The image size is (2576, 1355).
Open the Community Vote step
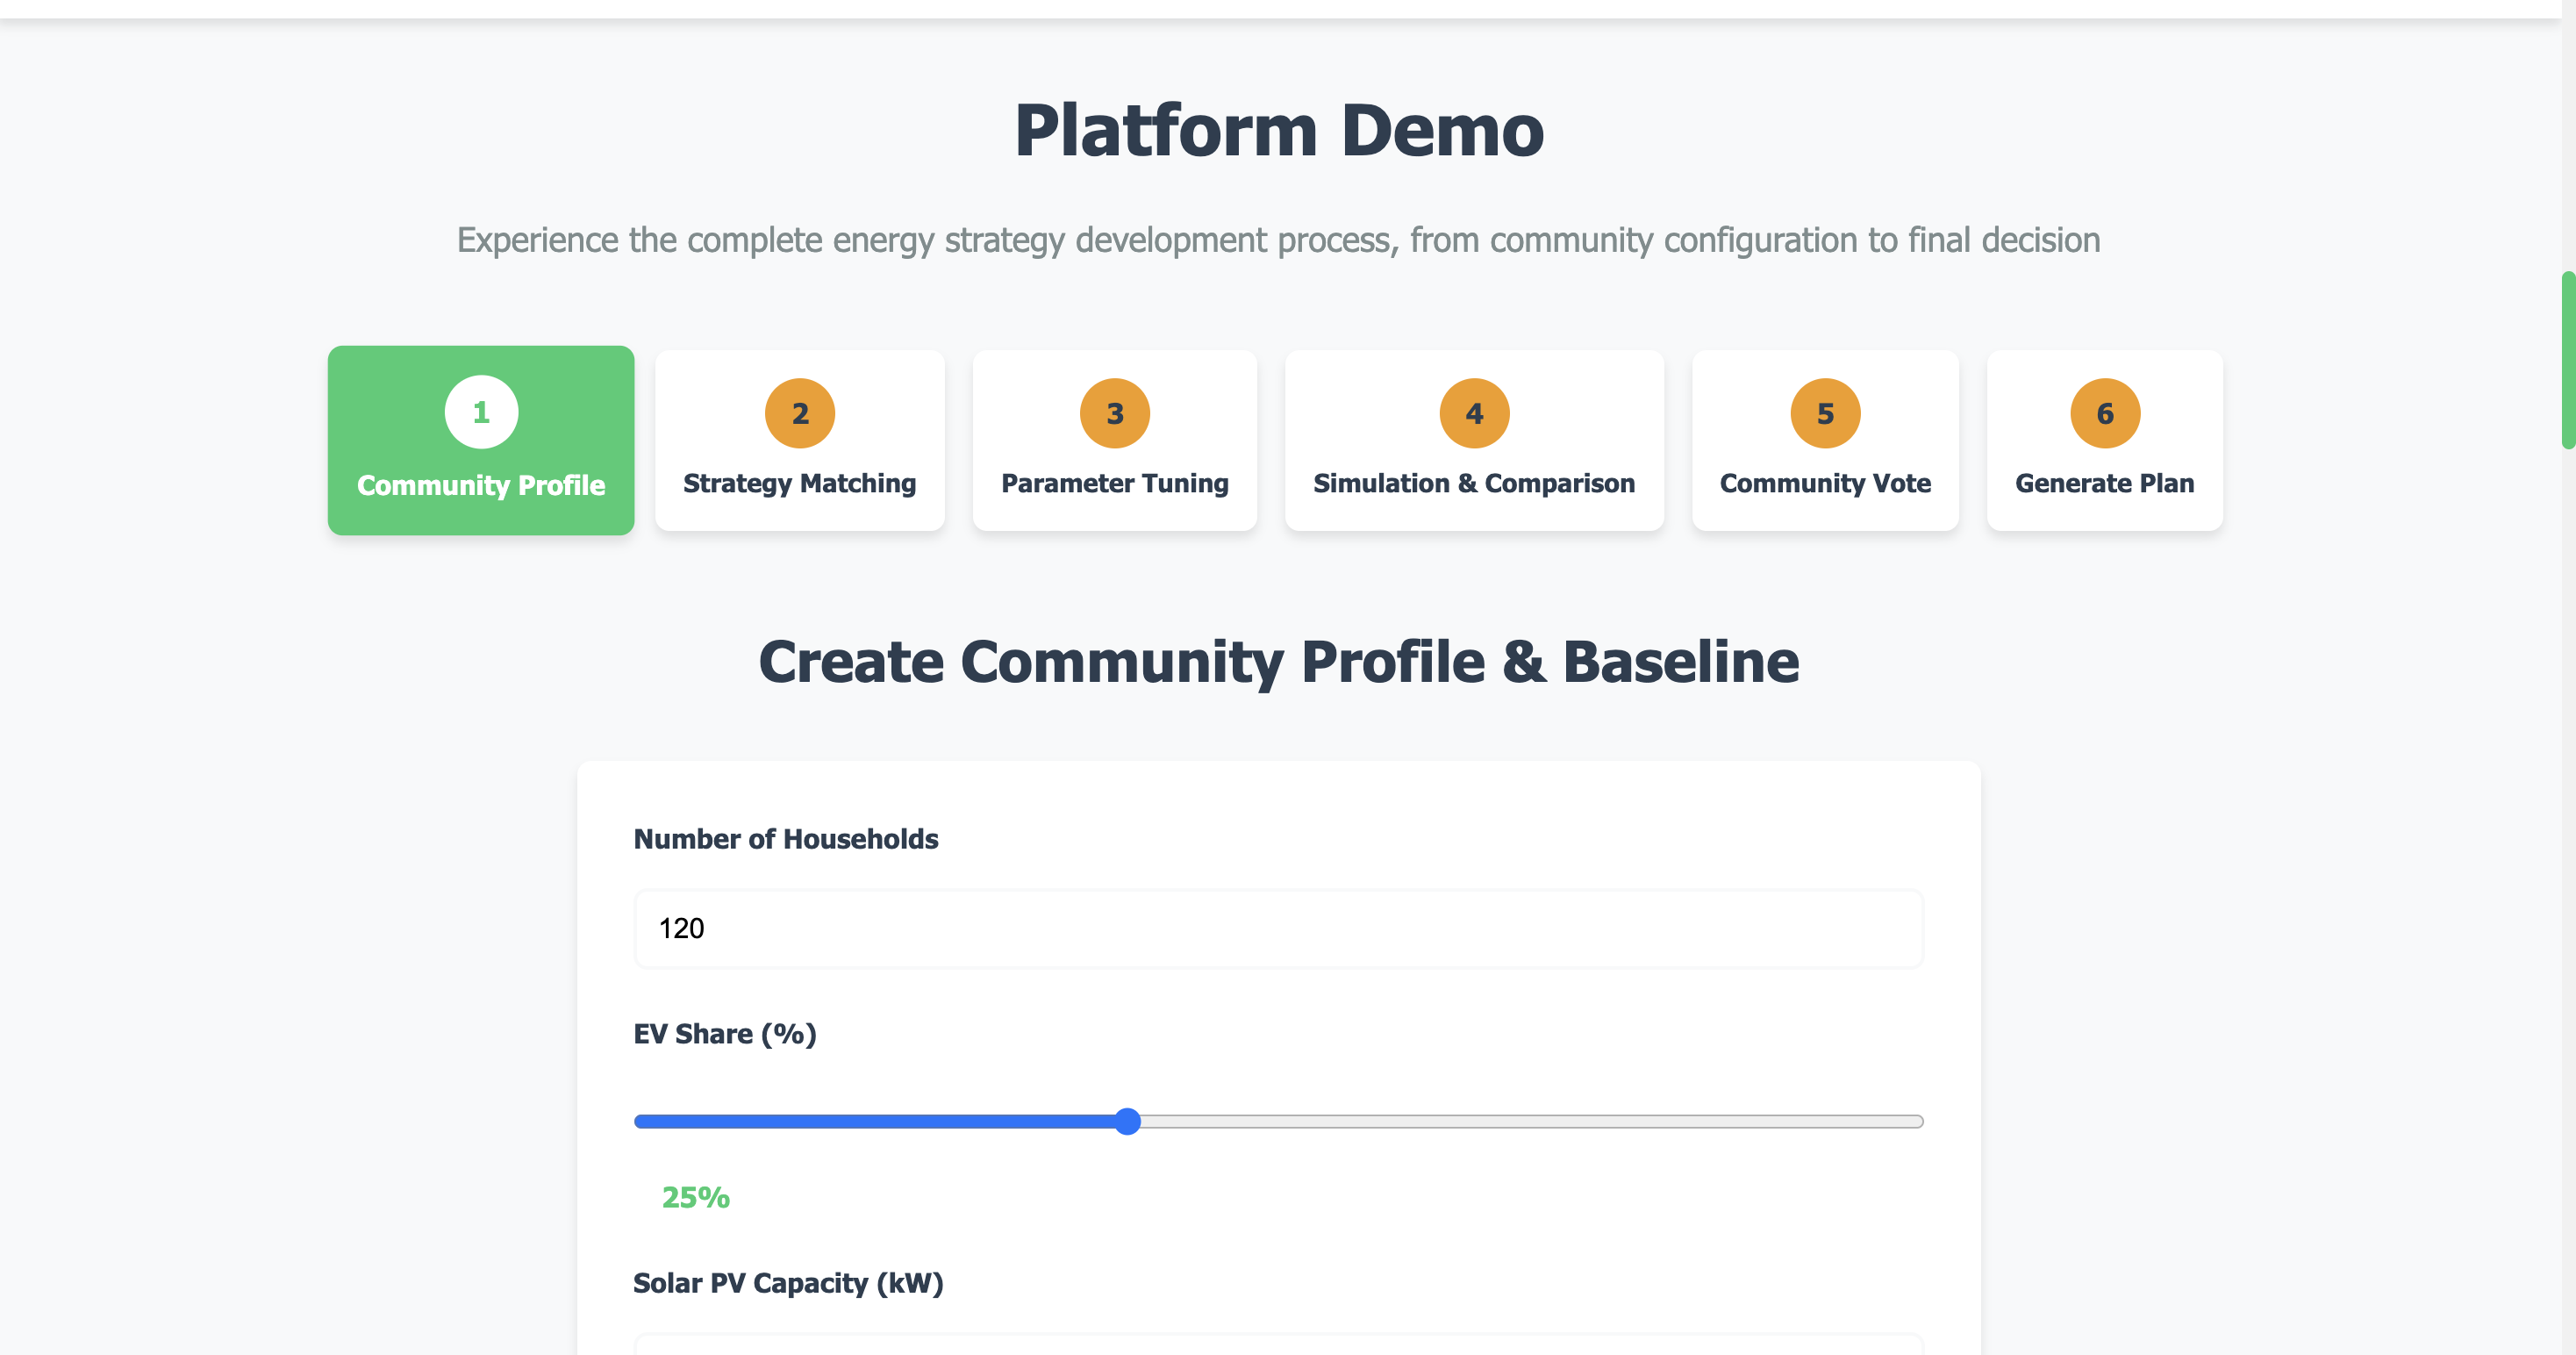coord(1824,483)
